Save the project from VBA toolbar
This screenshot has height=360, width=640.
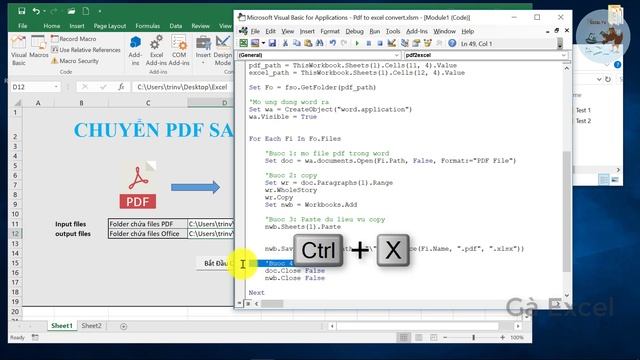(x=272, y=43)
